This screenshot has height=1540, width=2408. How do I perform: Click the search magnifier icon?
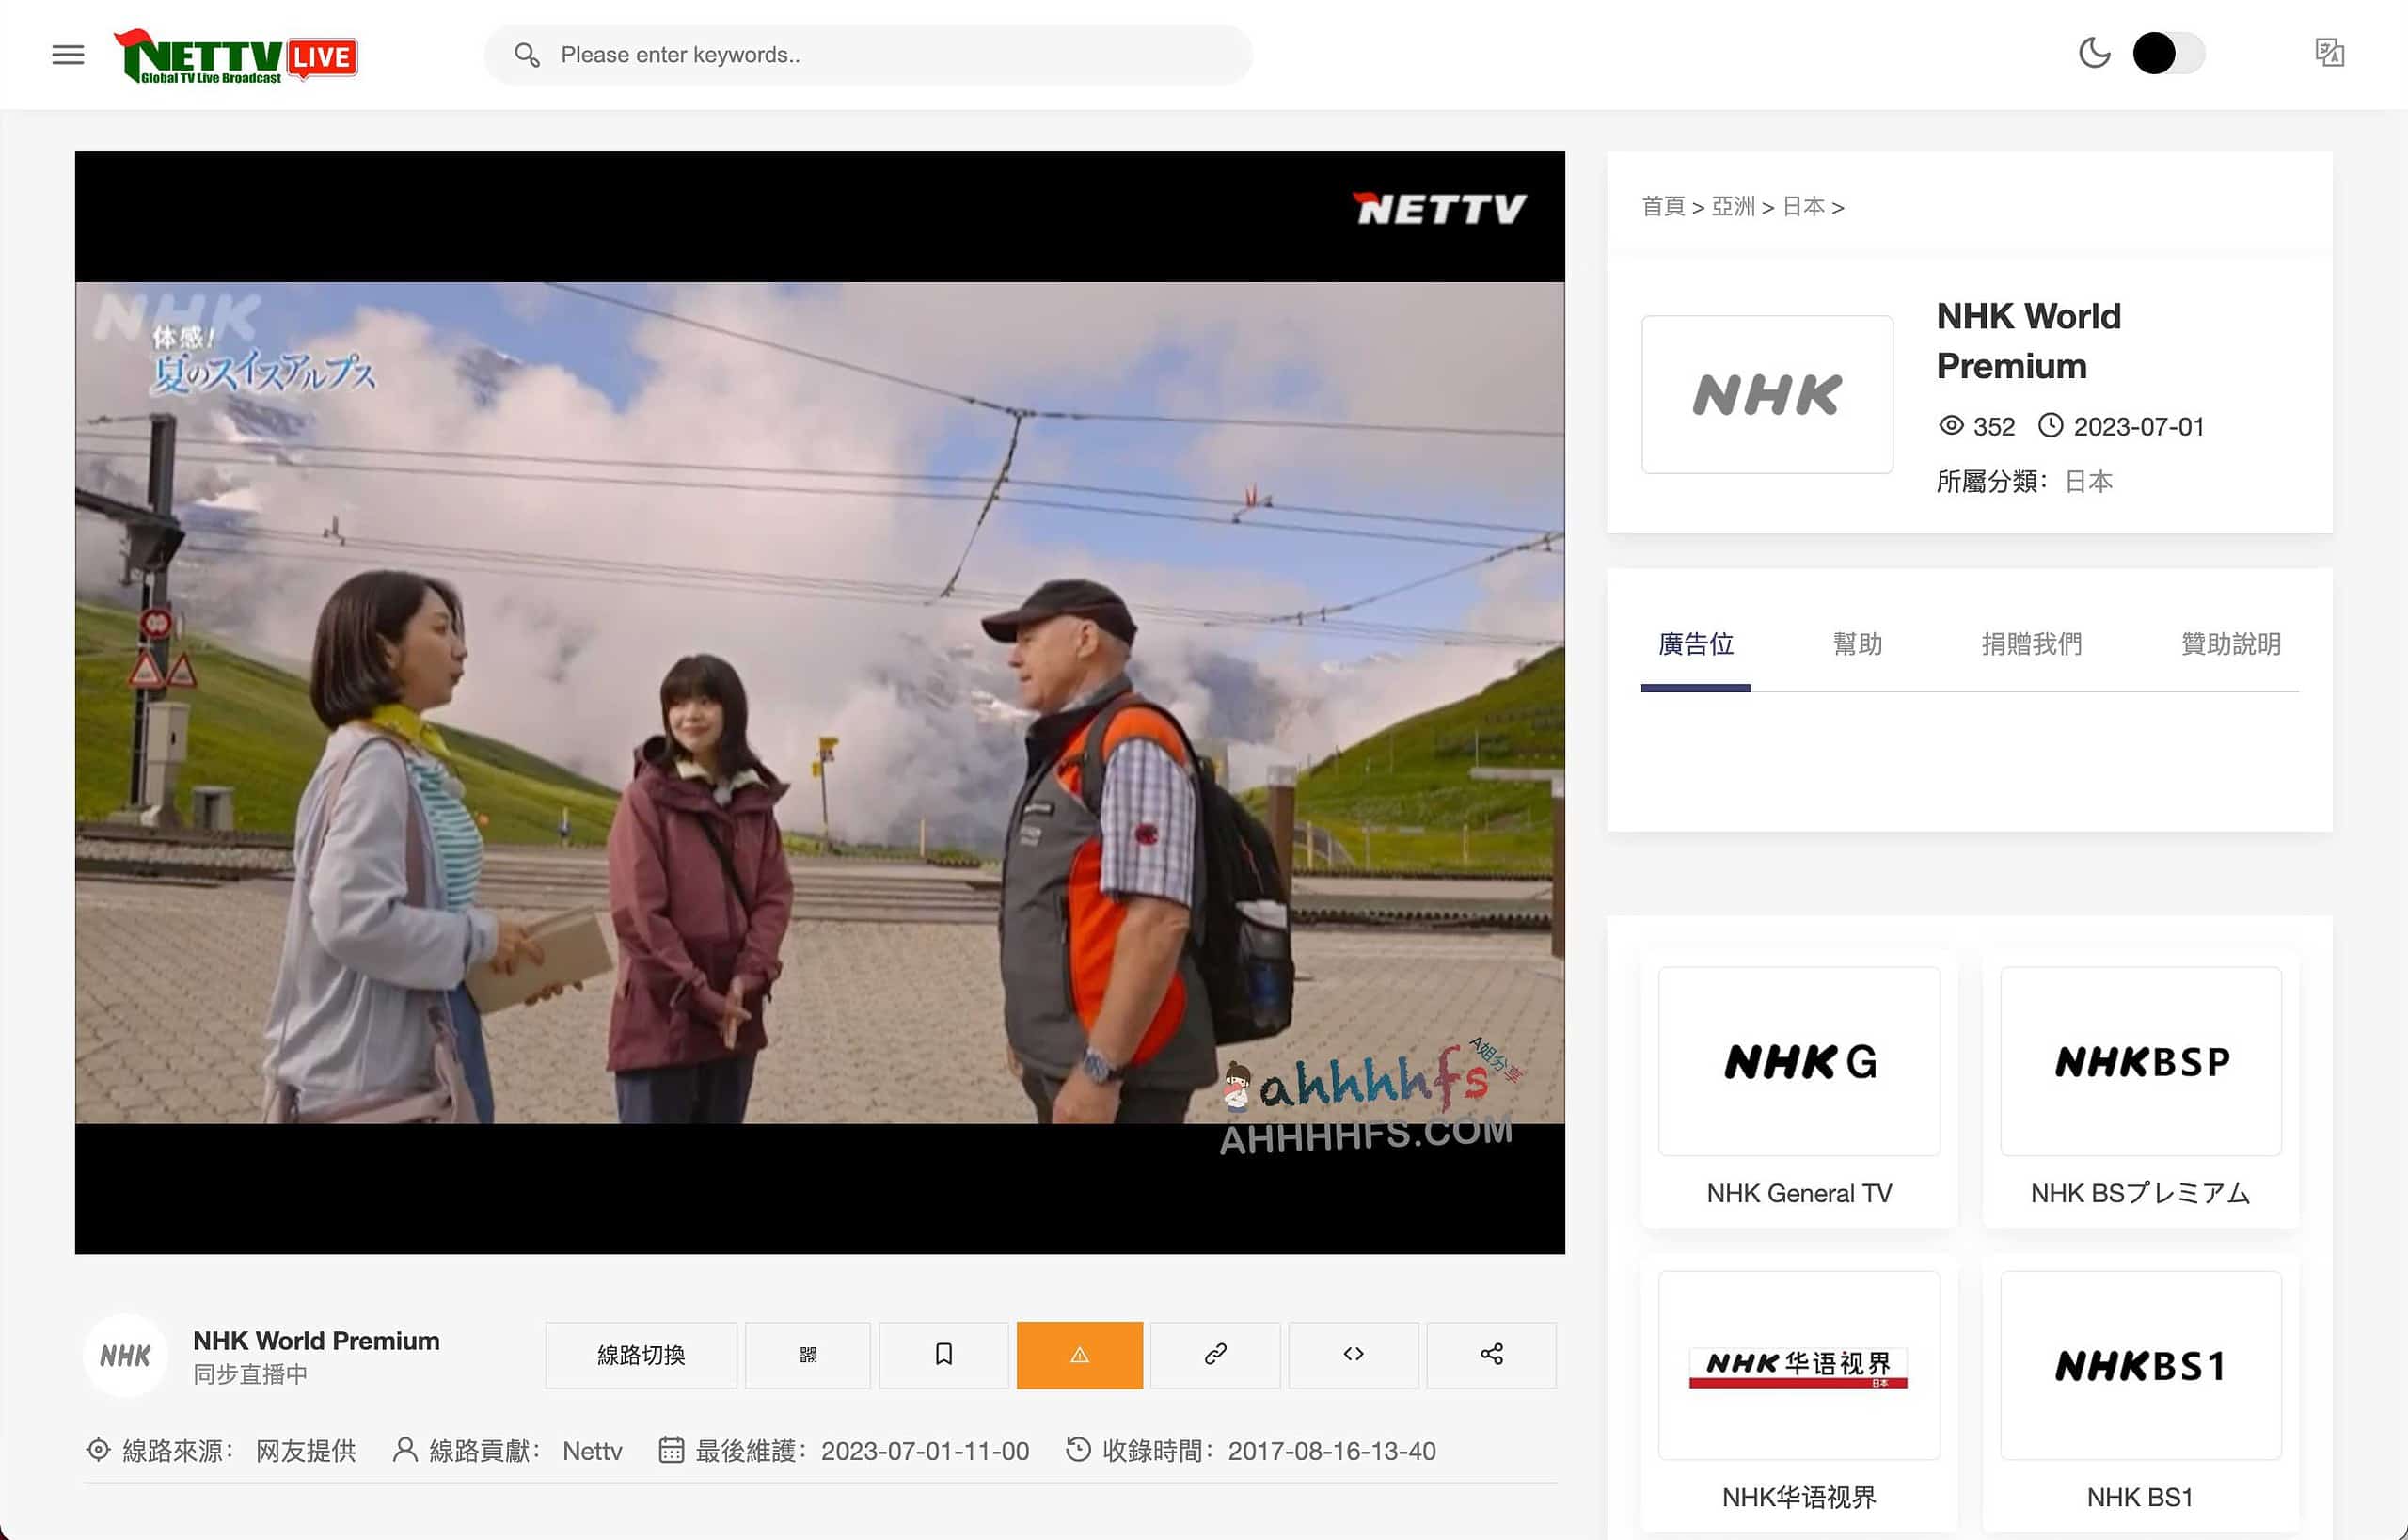click(527, 55)
